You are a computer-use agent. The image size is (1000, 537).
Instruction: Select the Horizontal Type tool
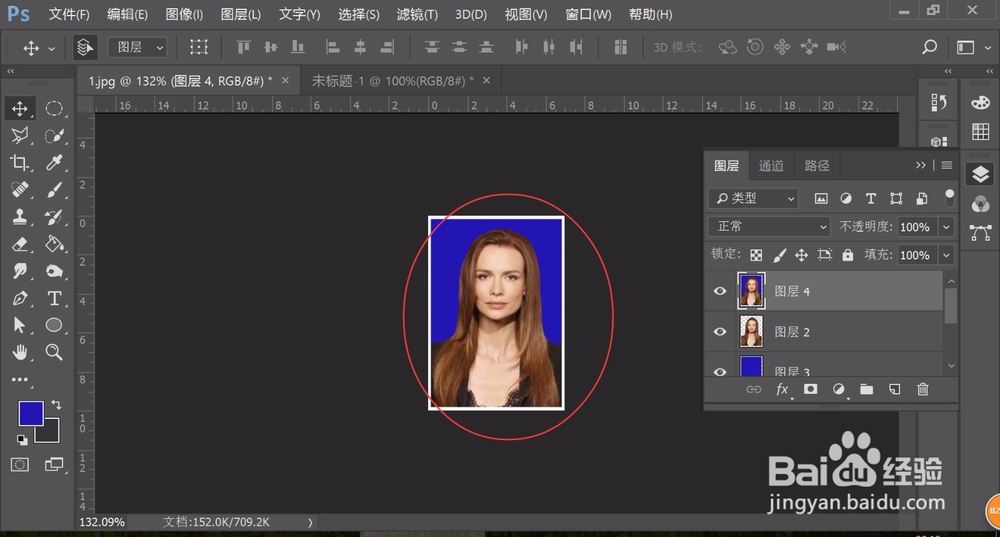click(54, 298)
